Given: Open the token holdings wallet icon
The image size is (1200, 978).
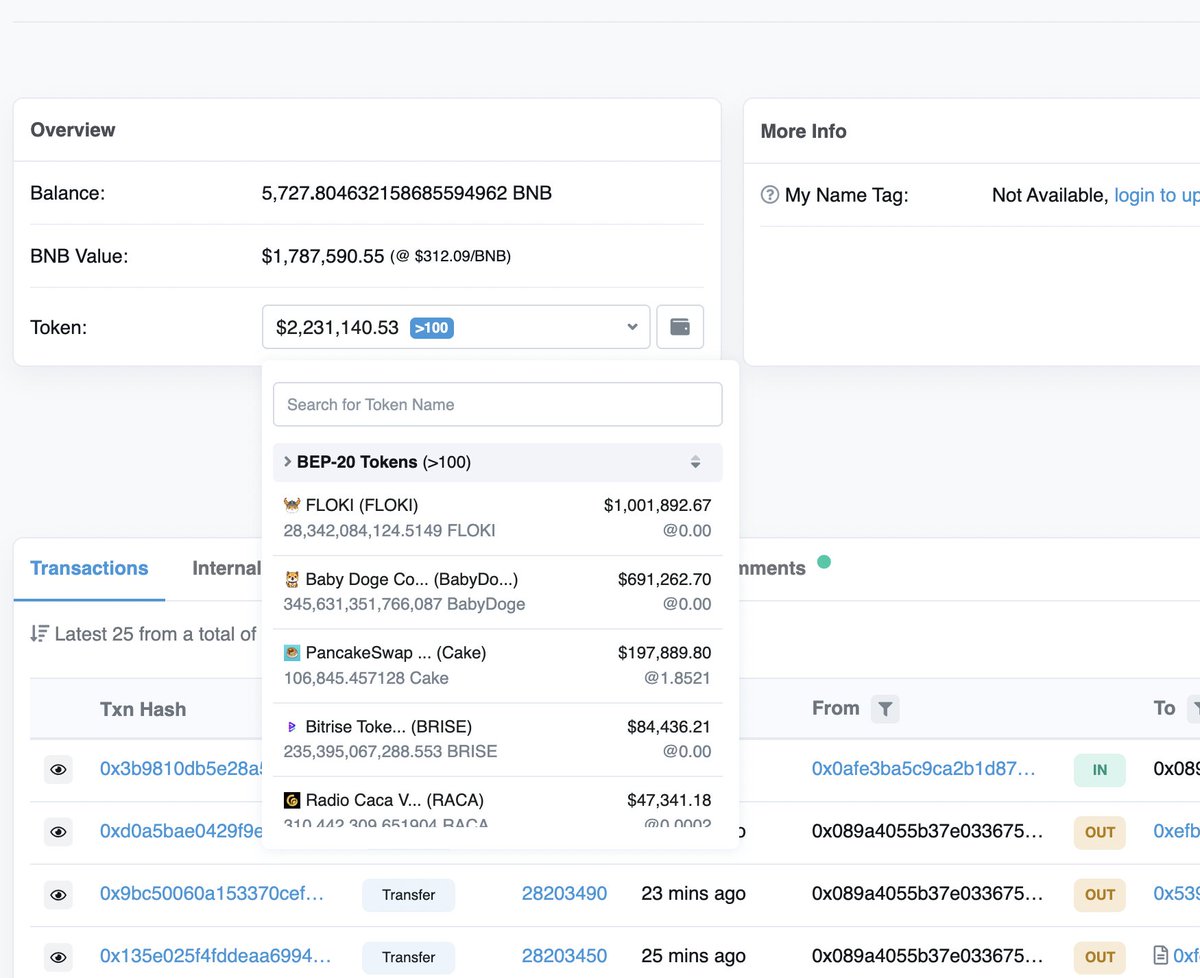Looking at the screenshot, I should click(x=680, y=327).
